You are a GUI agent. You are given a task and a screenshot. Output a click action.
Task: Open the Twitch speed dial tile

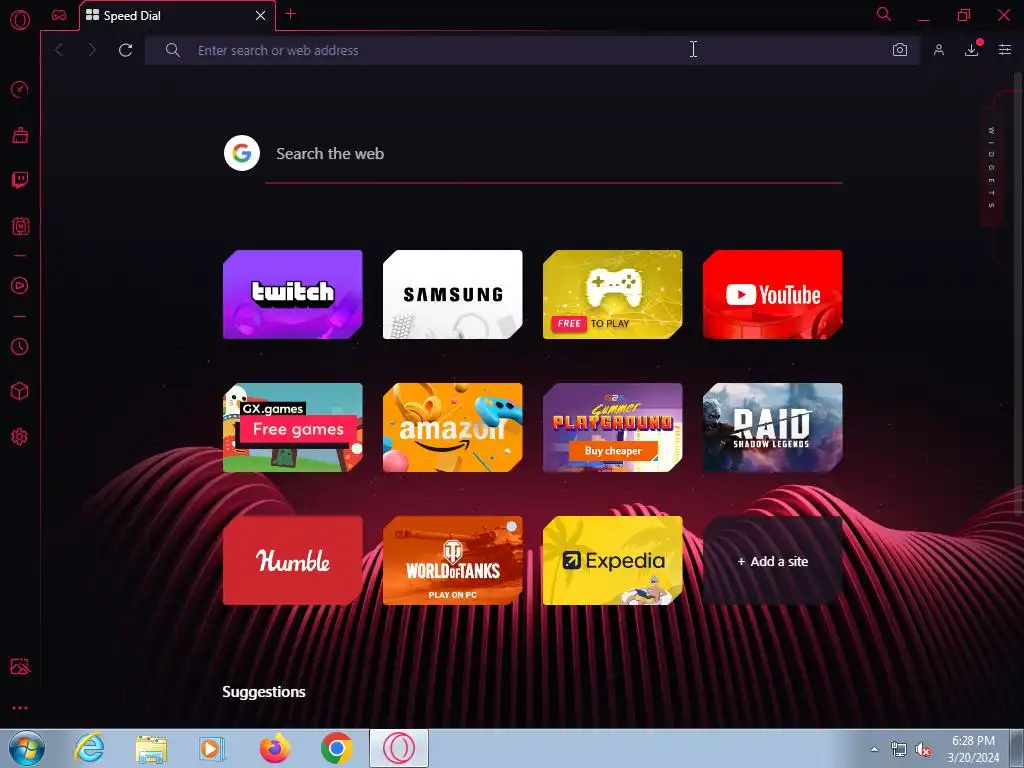293,295
